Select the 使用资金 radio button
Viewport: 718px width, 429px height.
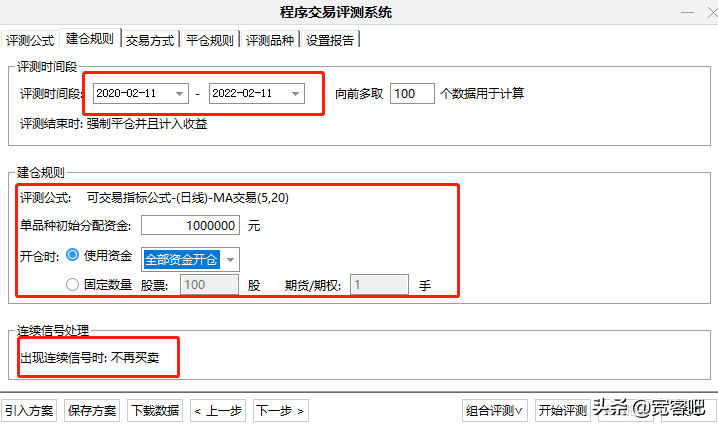[73, 257]
